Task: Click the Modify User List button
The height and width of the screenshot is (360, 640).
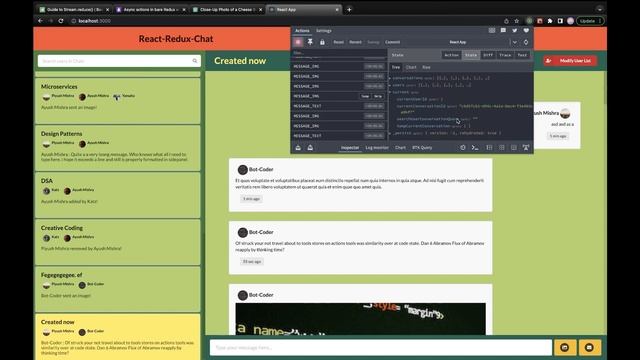Action: (570, 61)
